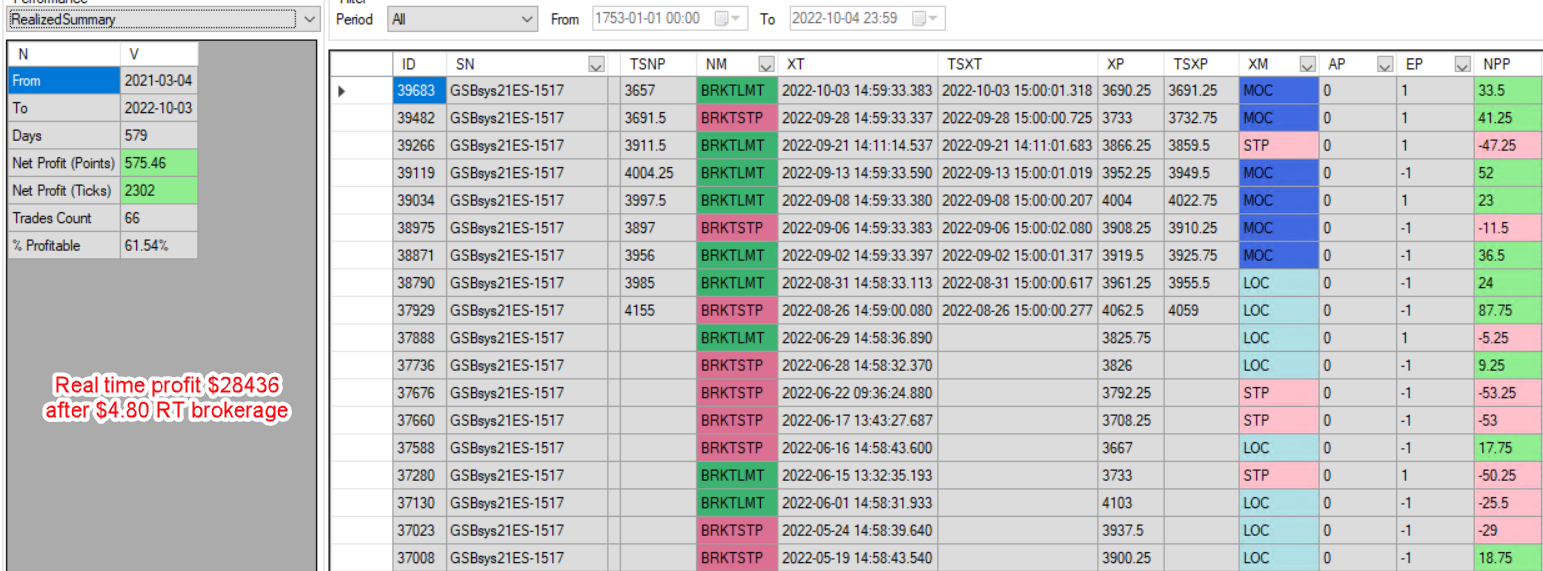Open the To date calendar picker

click(925, 19)
